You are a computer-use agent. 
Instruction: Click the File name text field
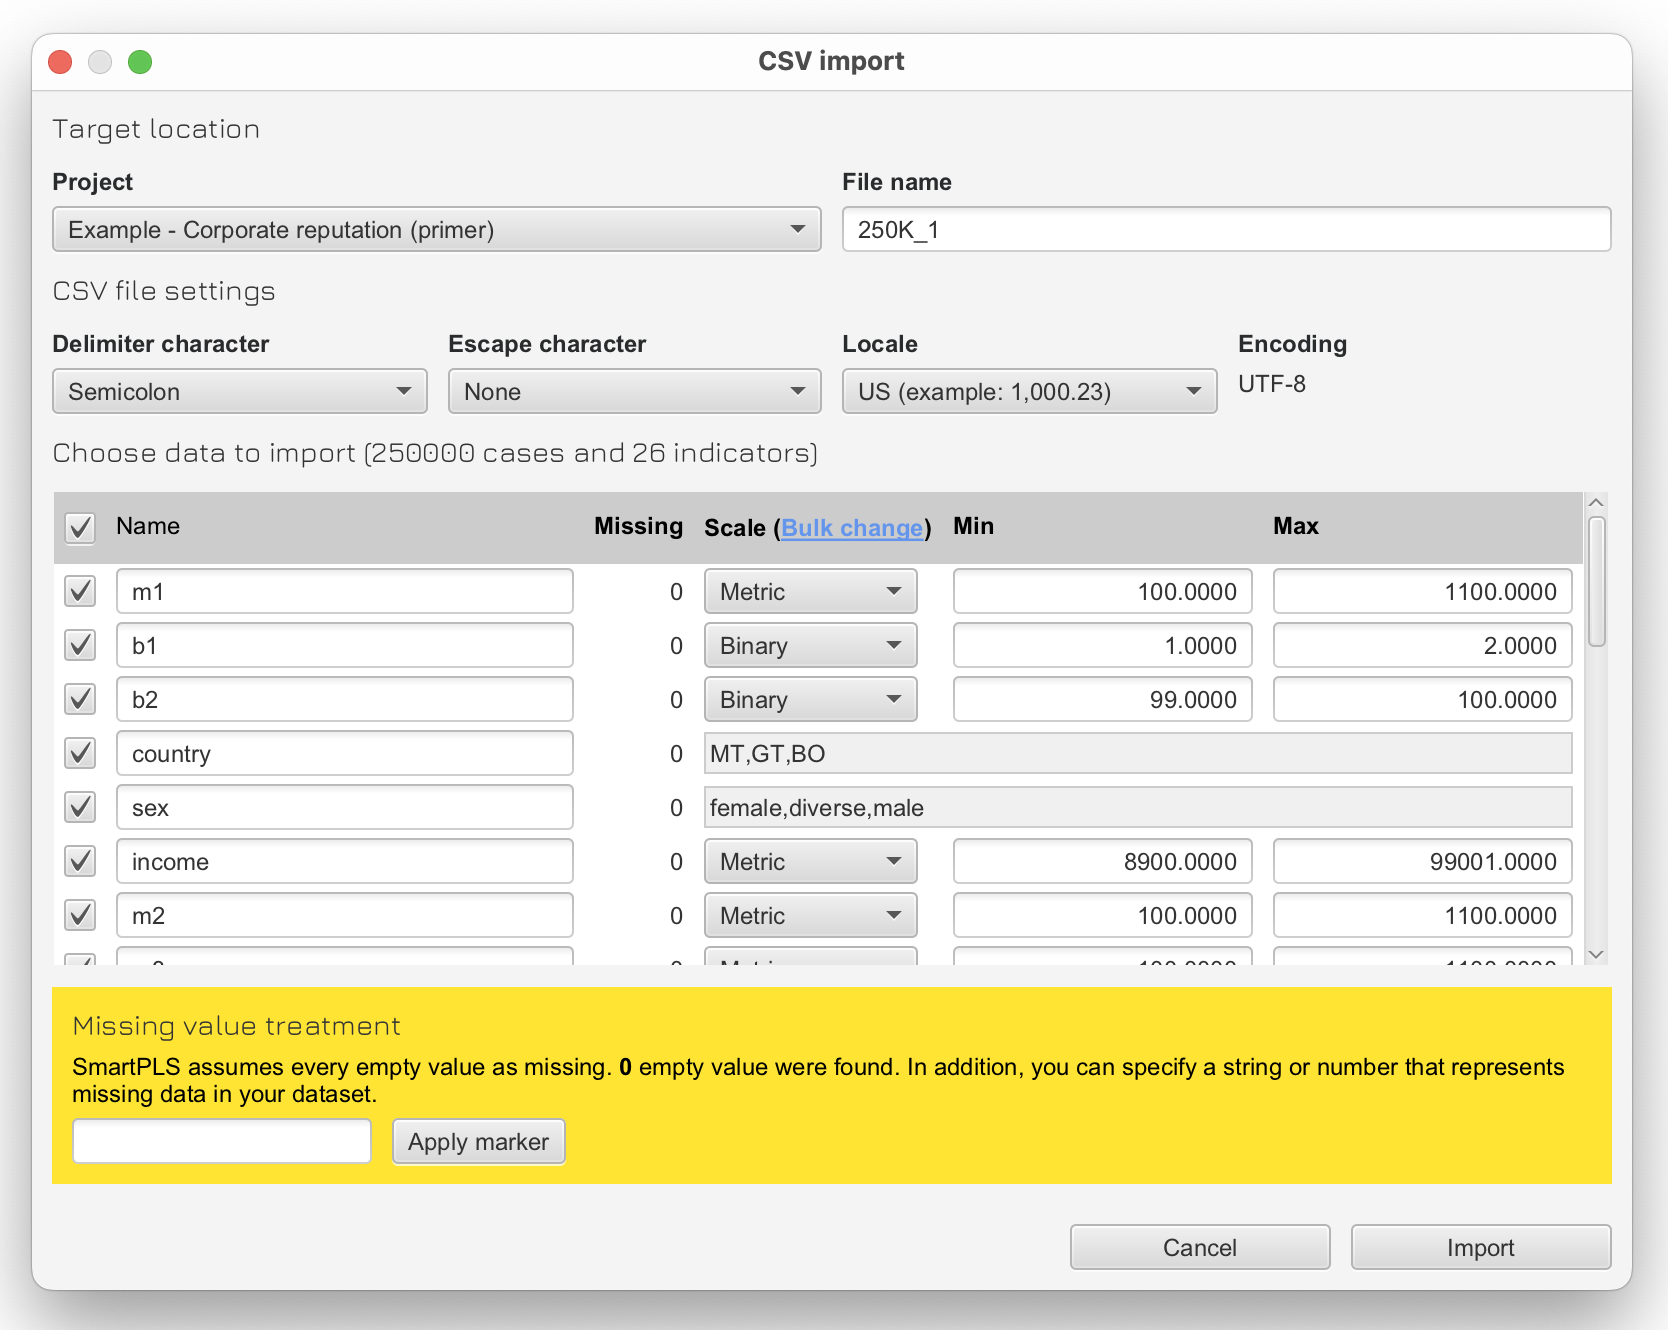[1226, 230]
